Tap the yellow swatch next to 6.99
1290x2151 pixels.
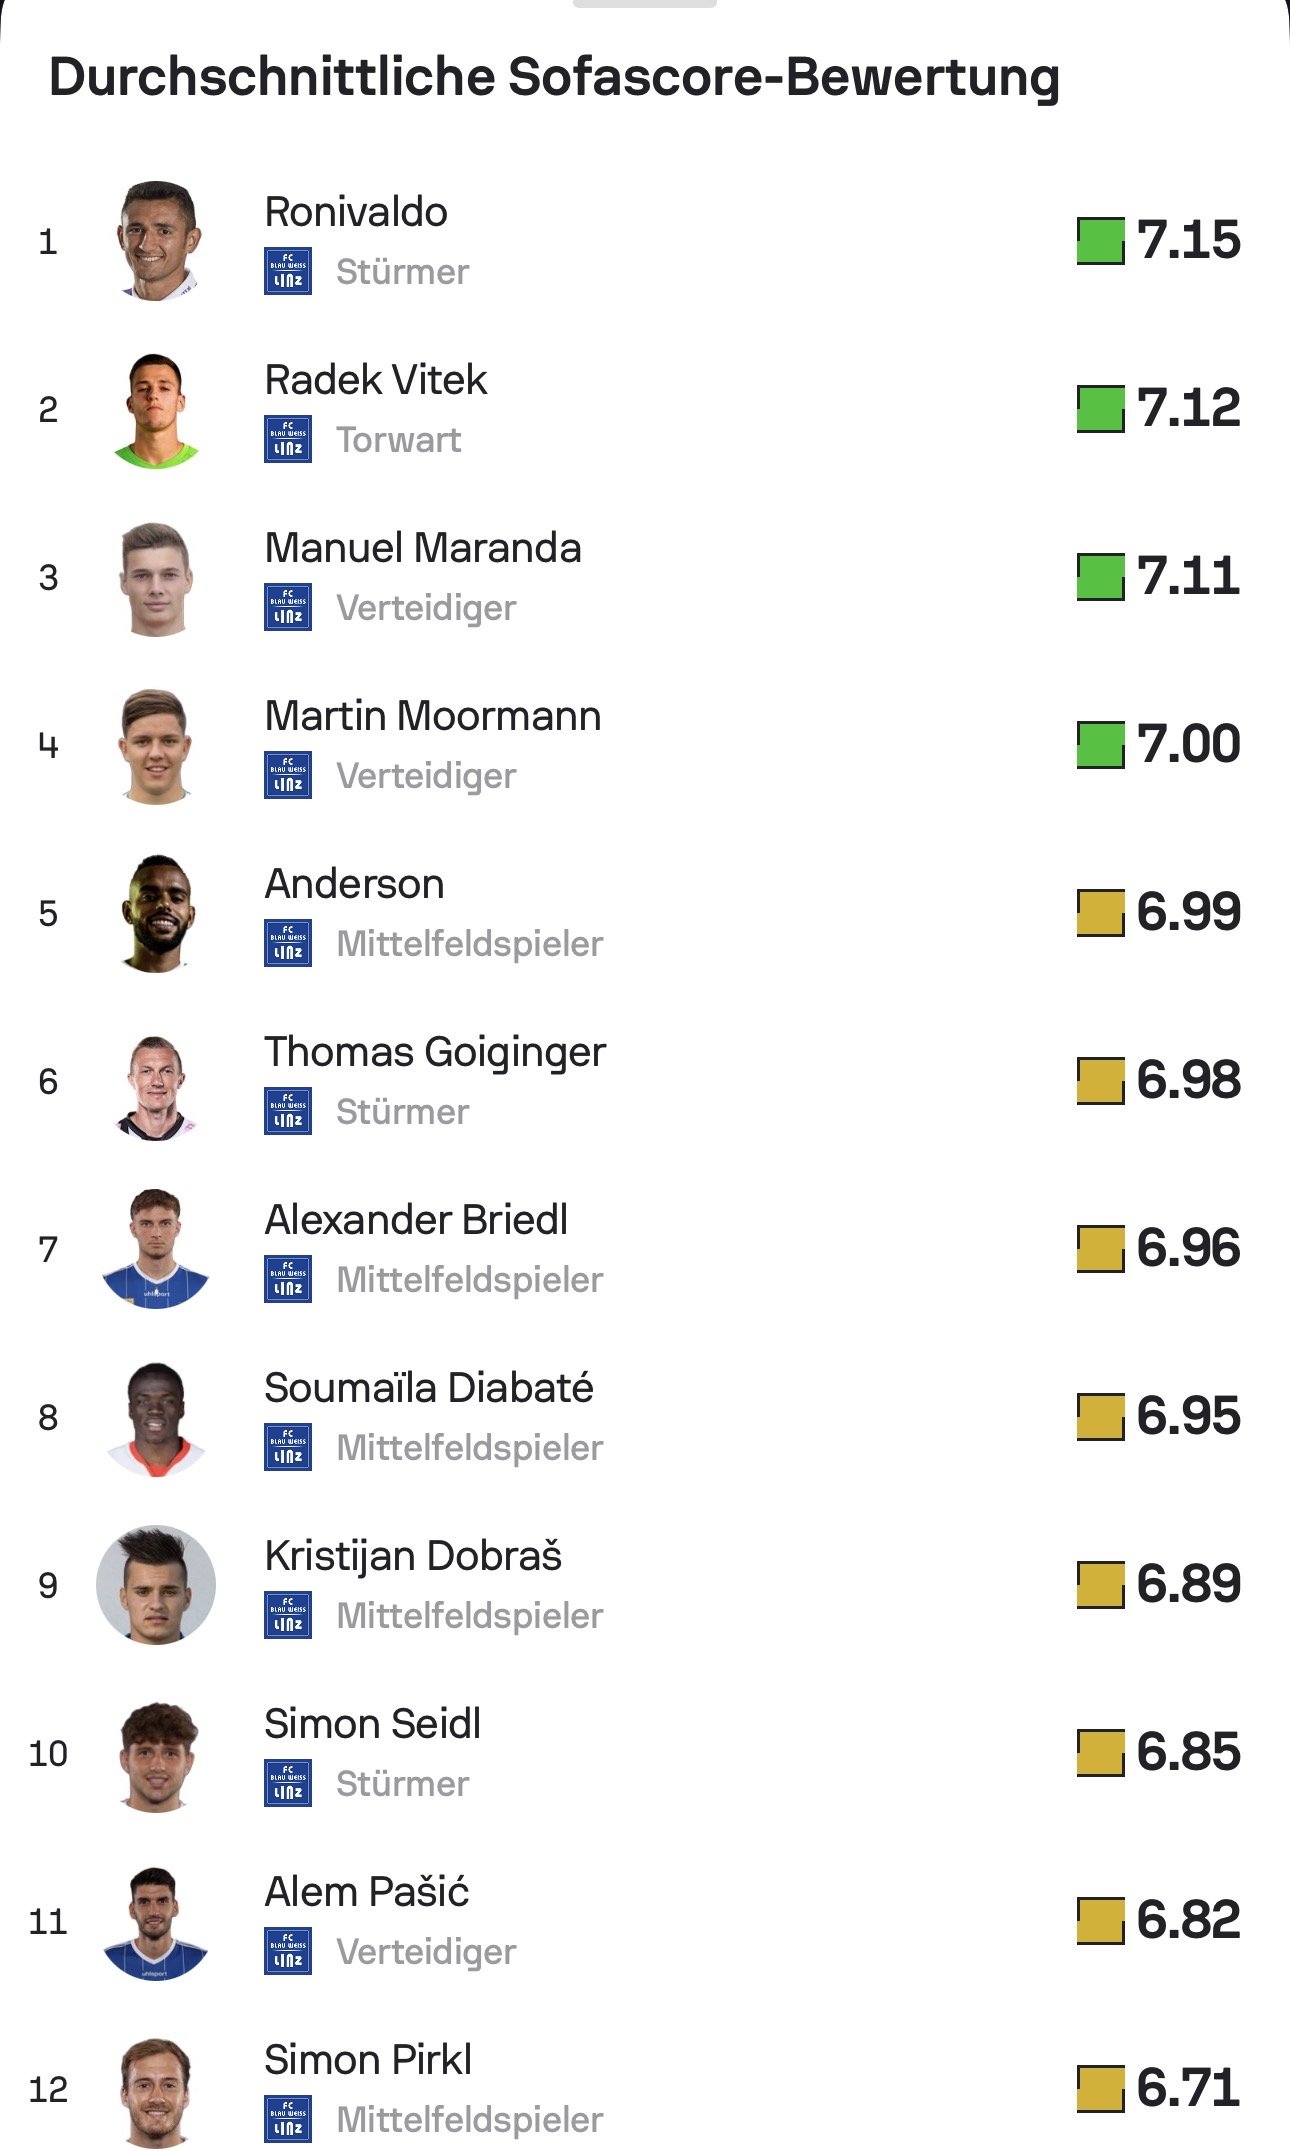tap(1101, 913)
